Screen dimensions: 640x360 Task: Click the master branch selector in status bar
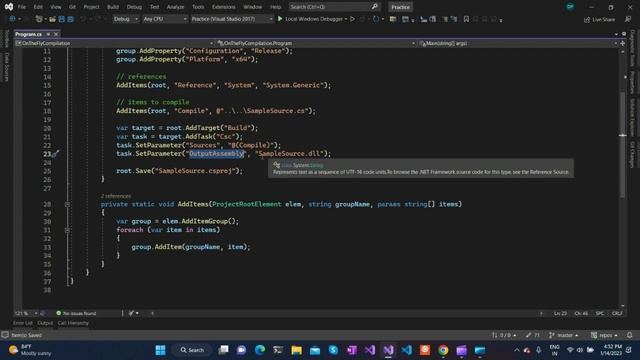(x=564, y=335)
